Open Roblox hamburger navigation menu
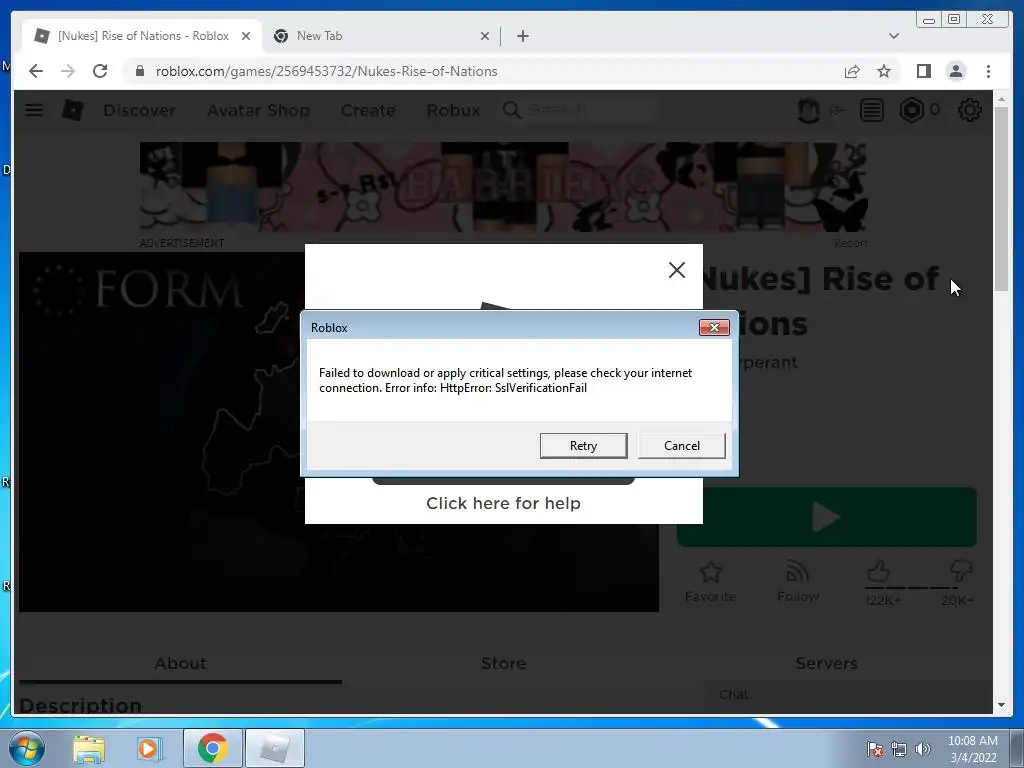1024x768 pixels. (34, 110)
